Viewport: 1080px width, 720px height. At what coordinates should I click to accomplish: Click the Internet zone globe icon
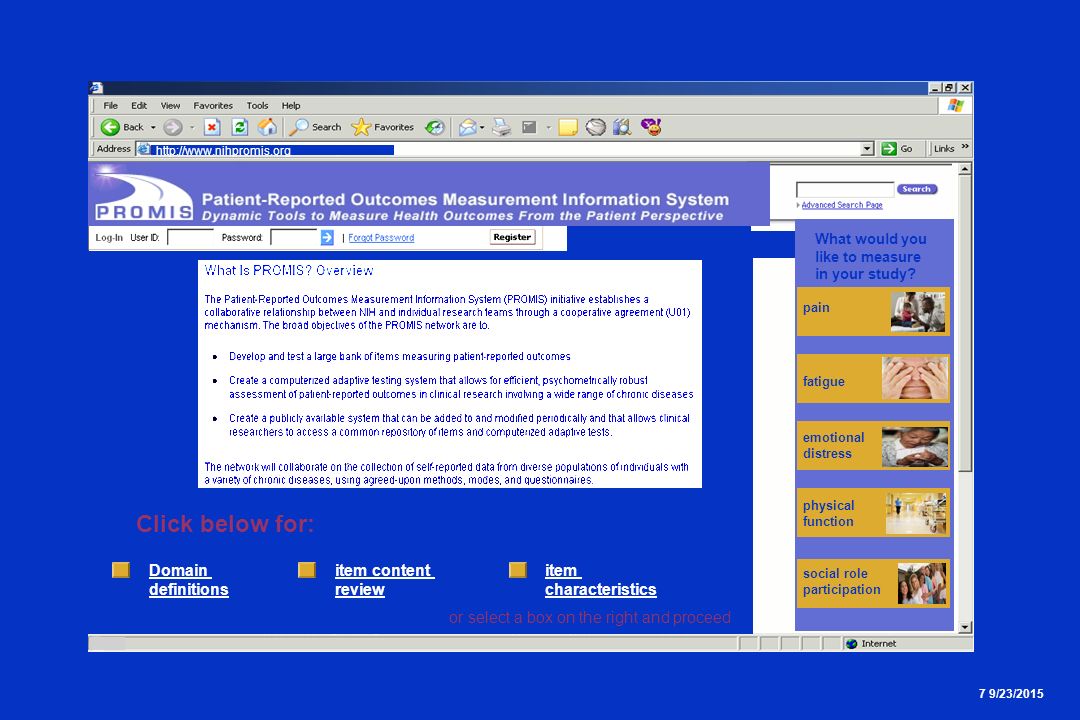coord(851,644)
